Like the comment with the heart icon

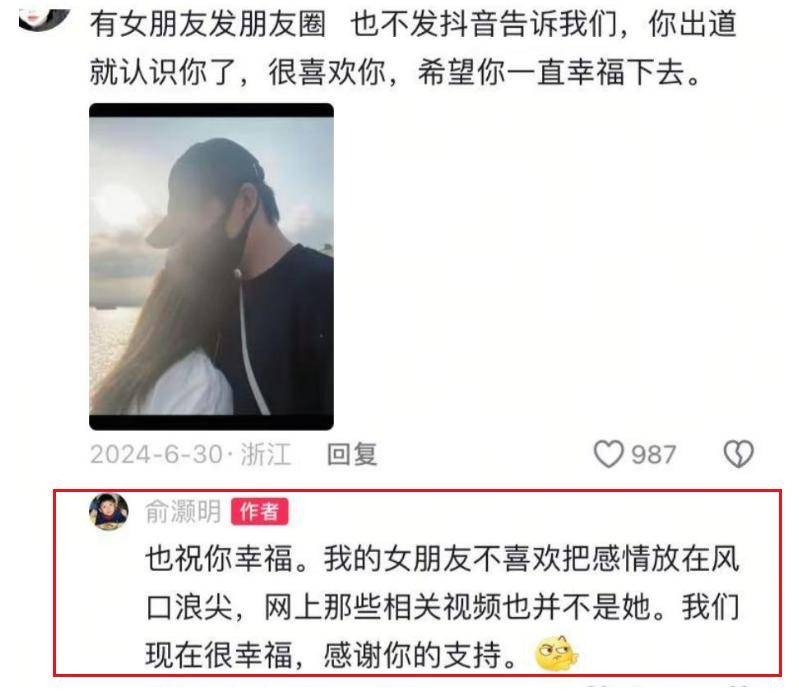click(608, 454)
